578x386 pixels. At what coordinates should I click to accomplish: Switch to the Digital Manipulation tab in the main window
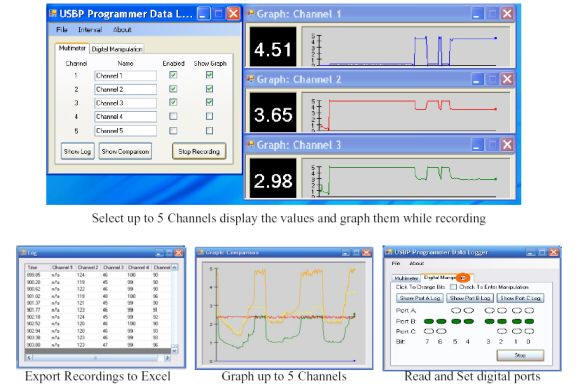click(x=116, y=49)
